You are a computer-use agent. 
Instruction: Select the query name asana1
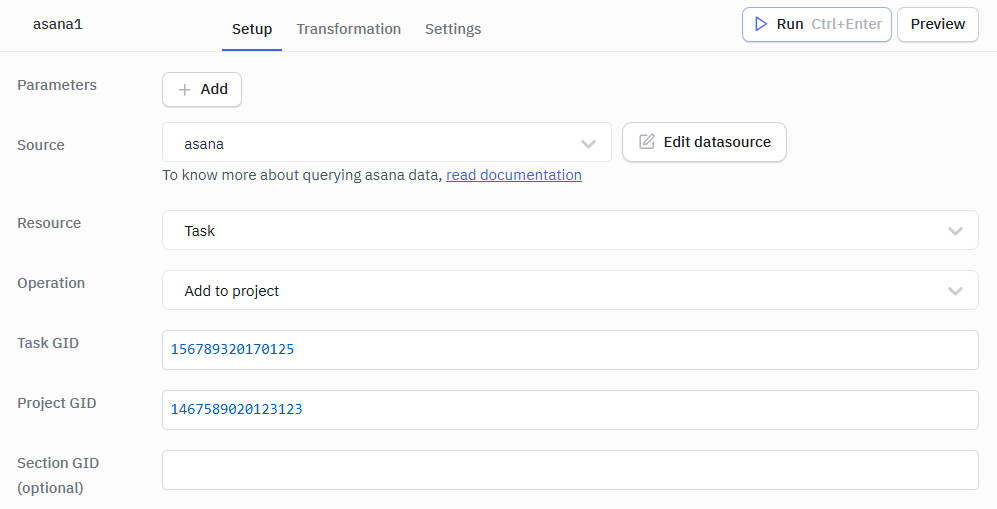tap(58, 24)
